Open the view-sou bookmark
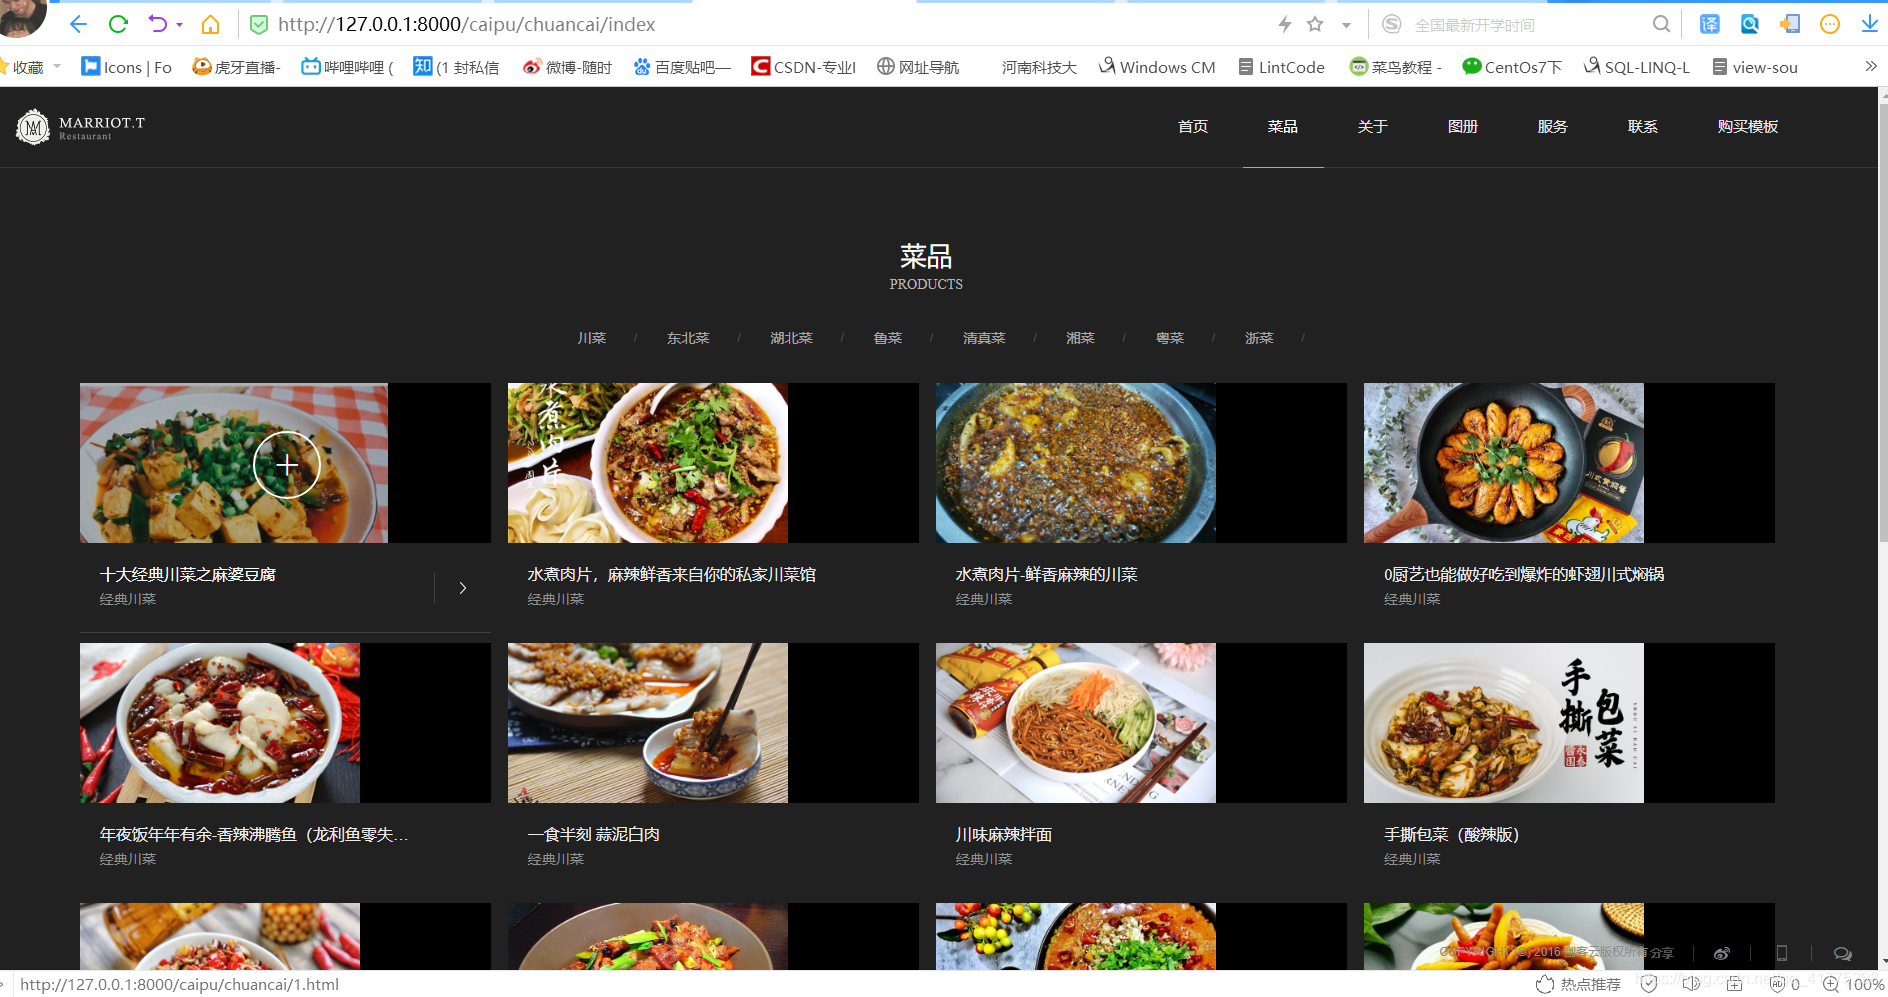The image size is (1888, 997). click(1755, 67)
